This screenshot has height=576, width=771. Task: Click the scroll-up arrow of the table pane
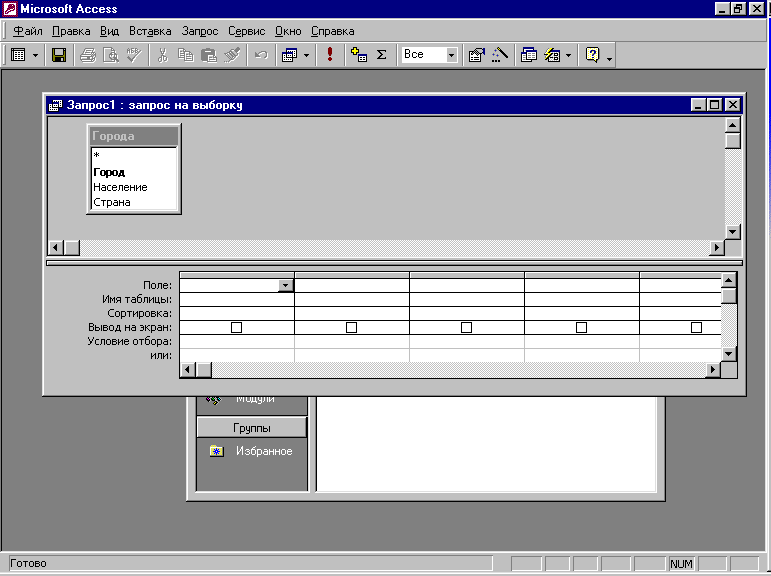click(733, 125)
